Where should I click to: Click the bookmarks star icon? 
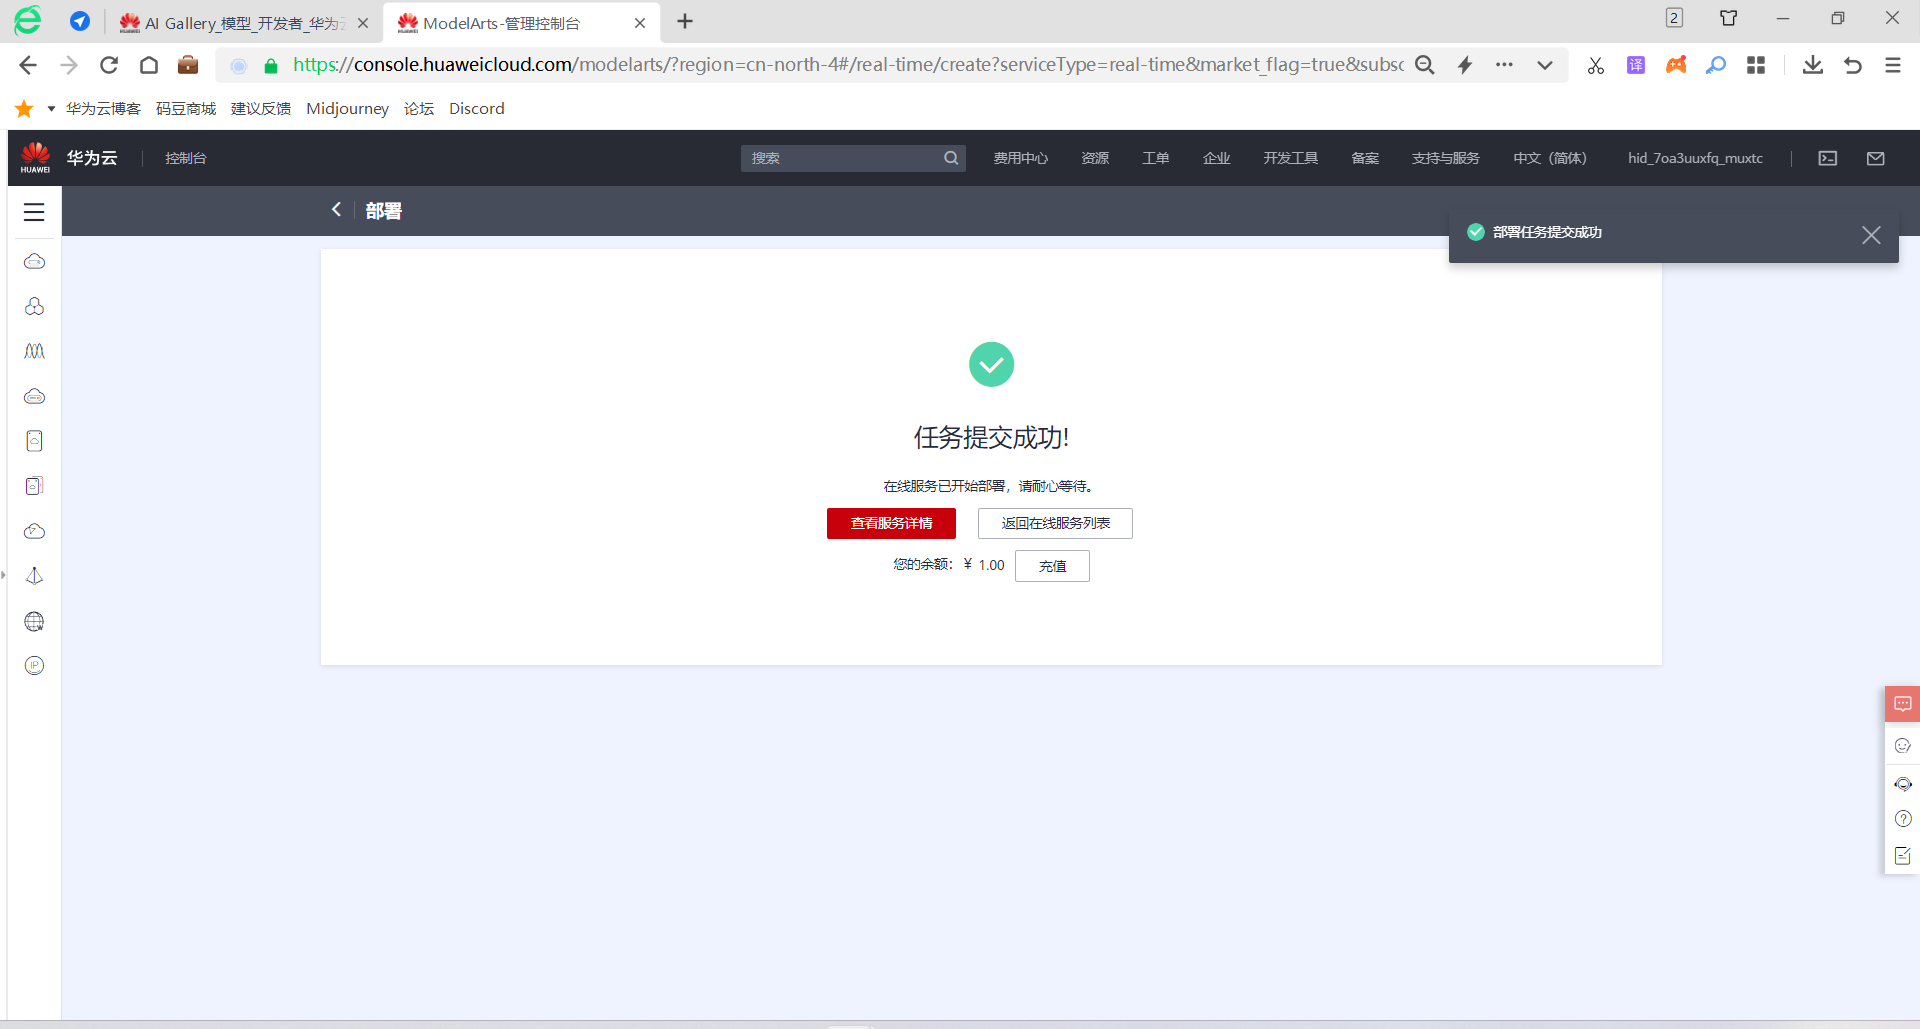click(25, 108)
